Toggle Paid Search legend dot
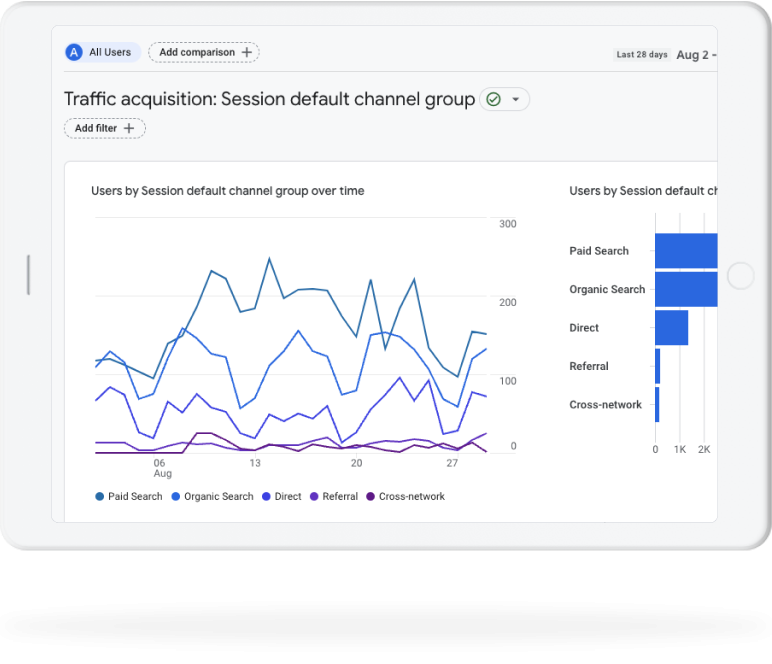772x664 pixels. pyautogui.click(x=100, y=496)
